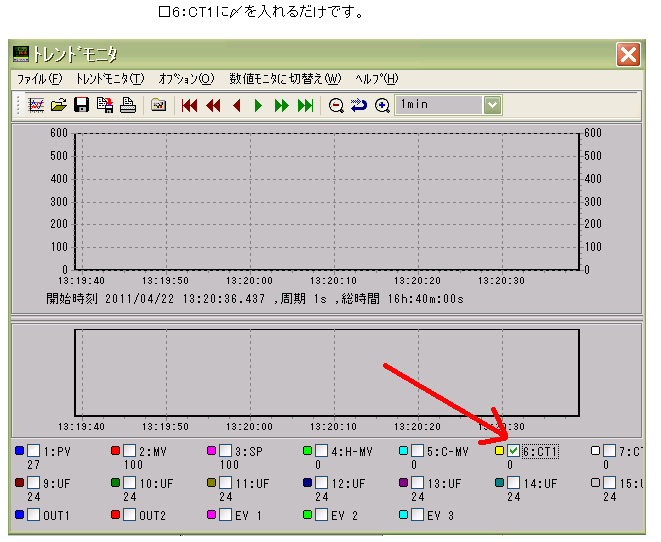Tick the 13:UF checkbox

(x=417, y=482)
